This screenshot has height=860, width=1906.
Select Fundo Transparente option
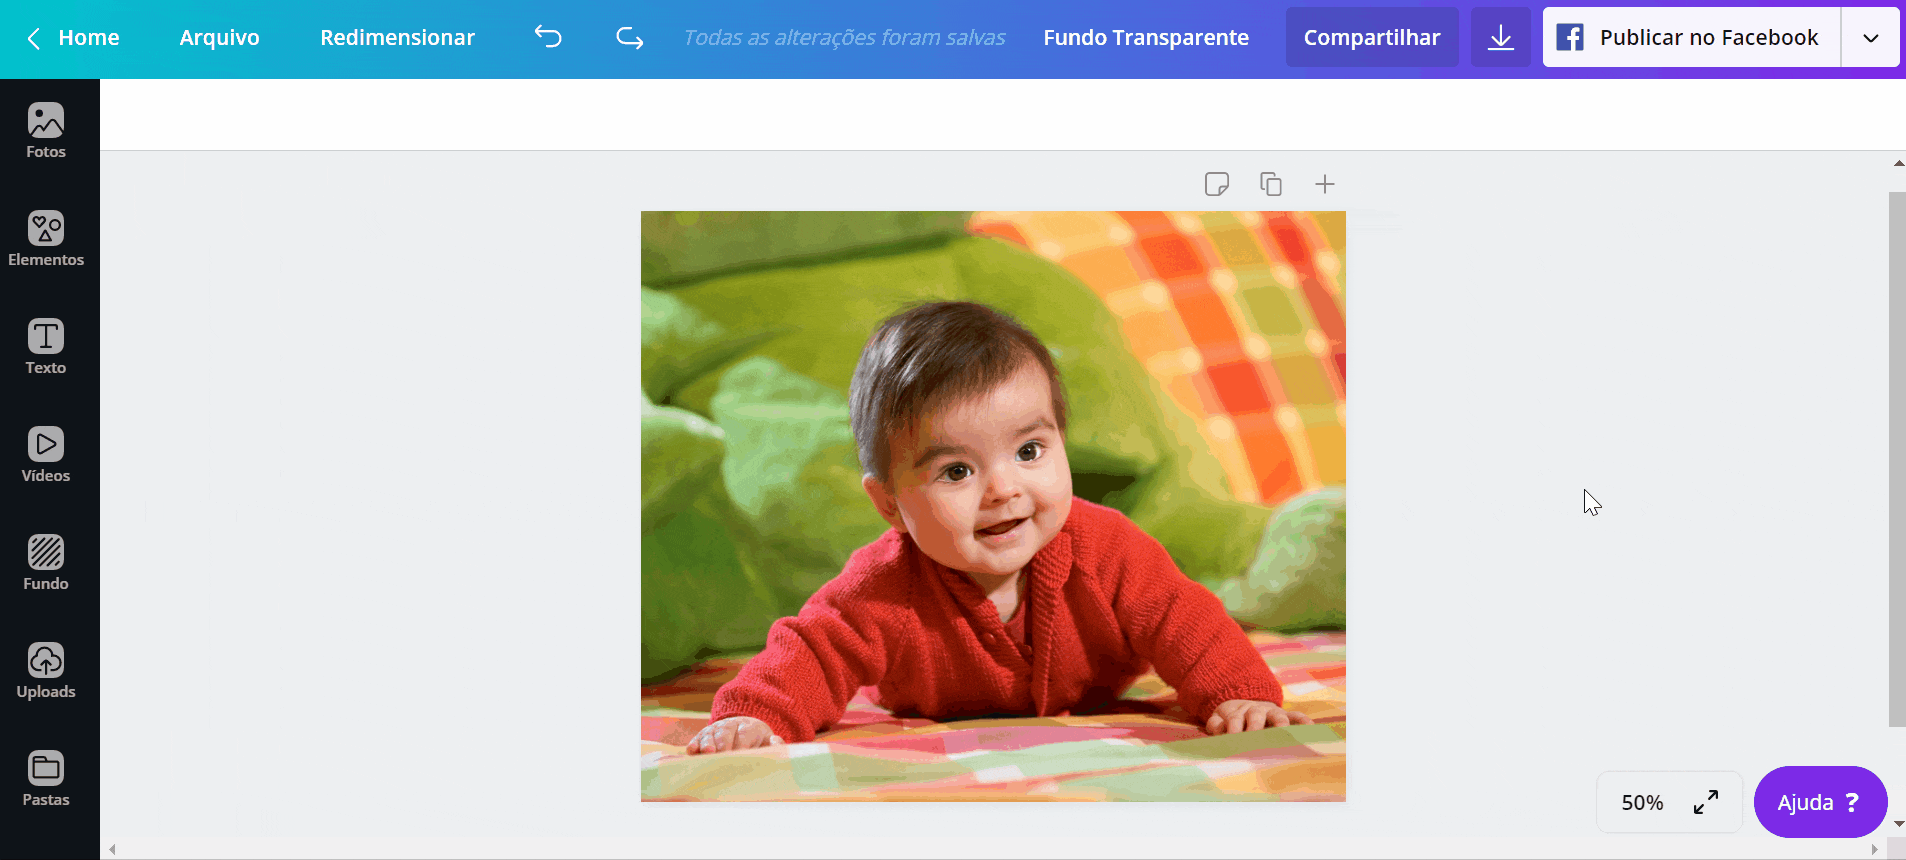click(1146, 37)
